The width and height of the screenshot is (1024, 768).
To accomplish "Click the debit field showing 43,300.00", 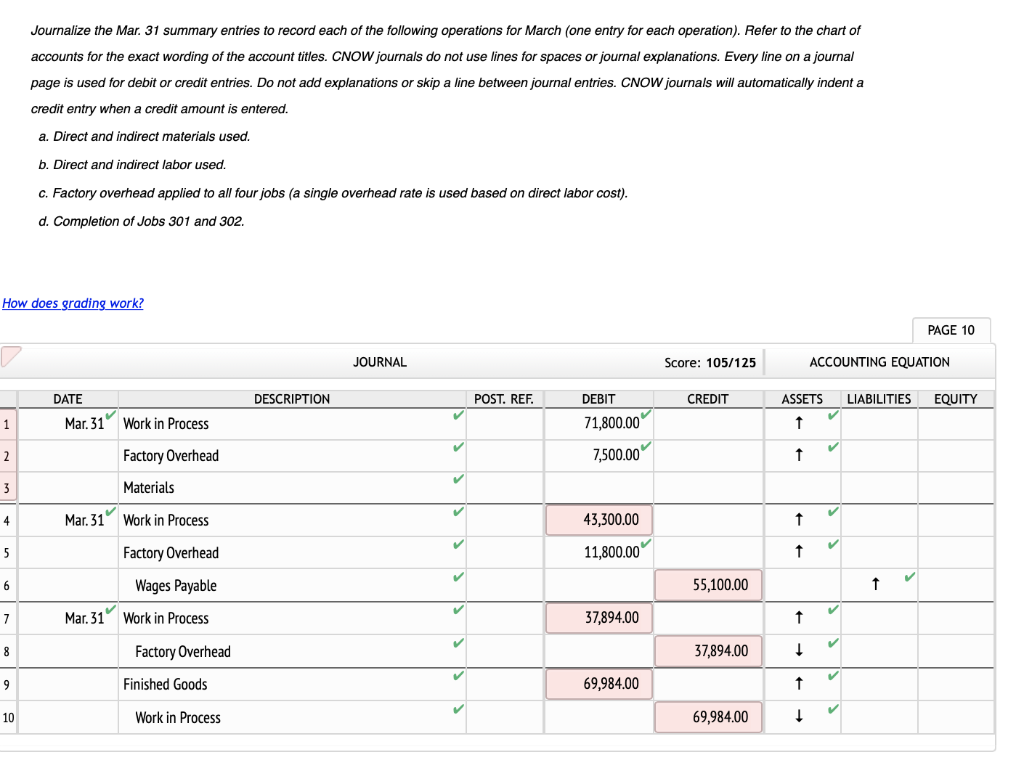I will click(599, 520).
